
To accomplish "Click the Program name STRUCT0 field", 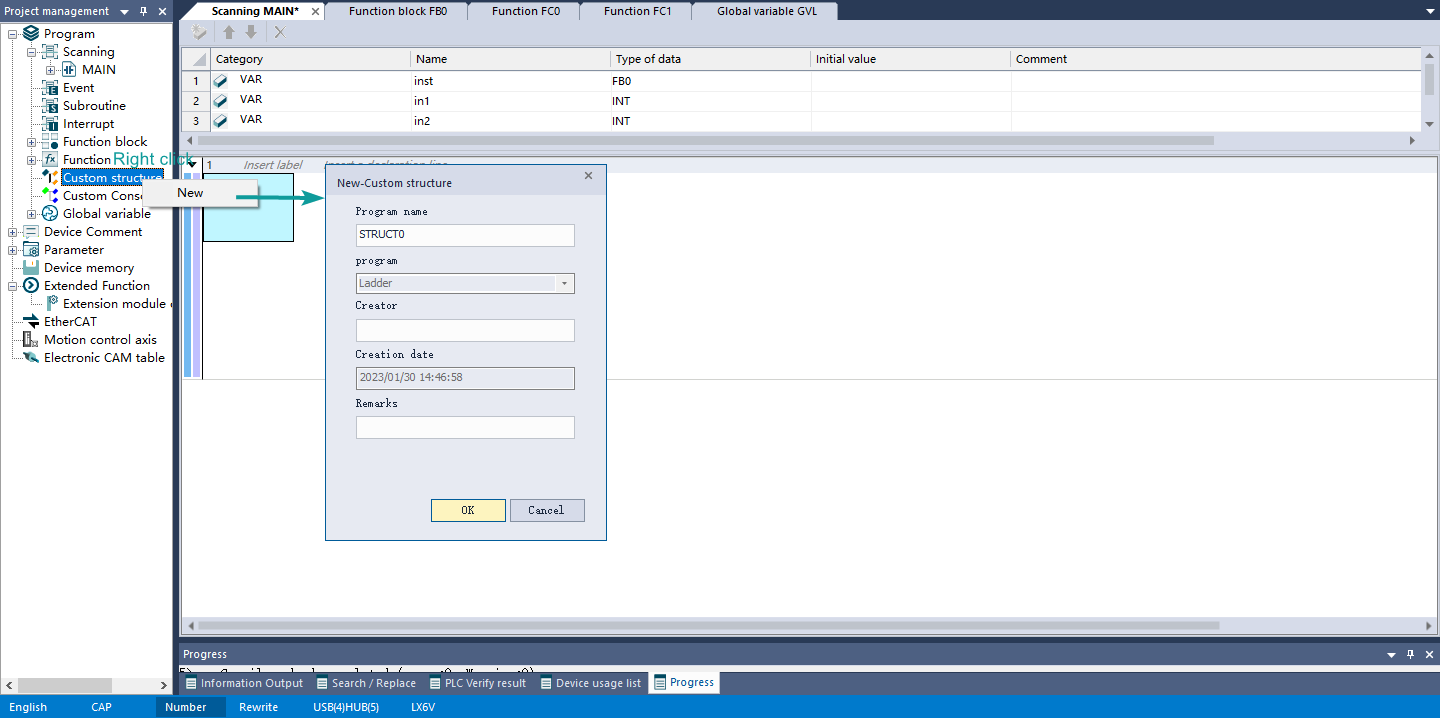I will (x=465, y=235).
